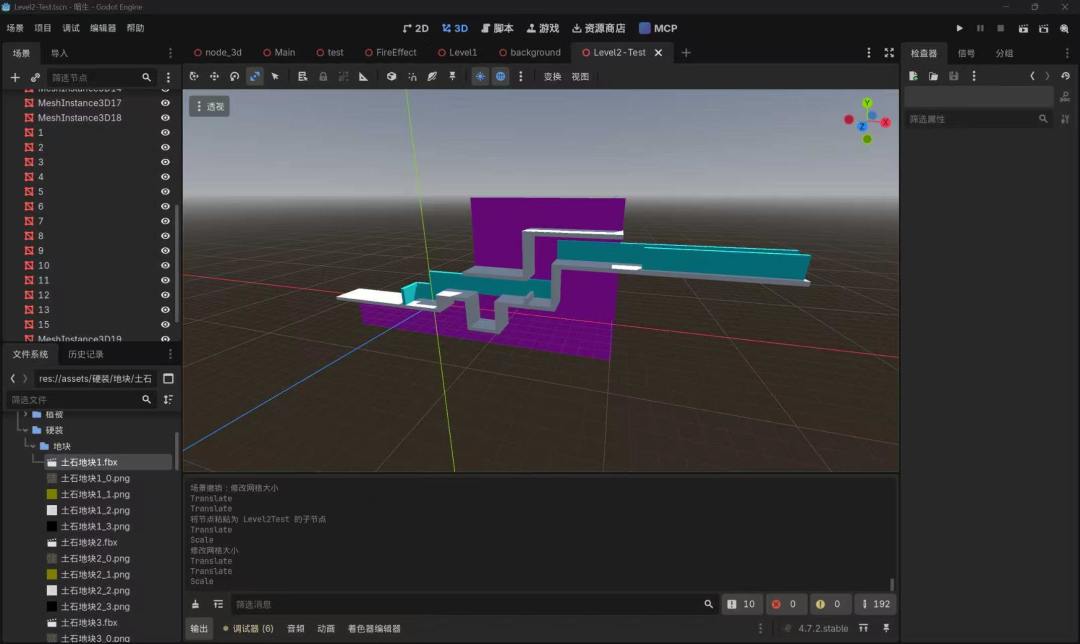The image size is (1080, 644).
Task: Open the 视图 view menu in viewport toolbar
Action: coord(580,76)
